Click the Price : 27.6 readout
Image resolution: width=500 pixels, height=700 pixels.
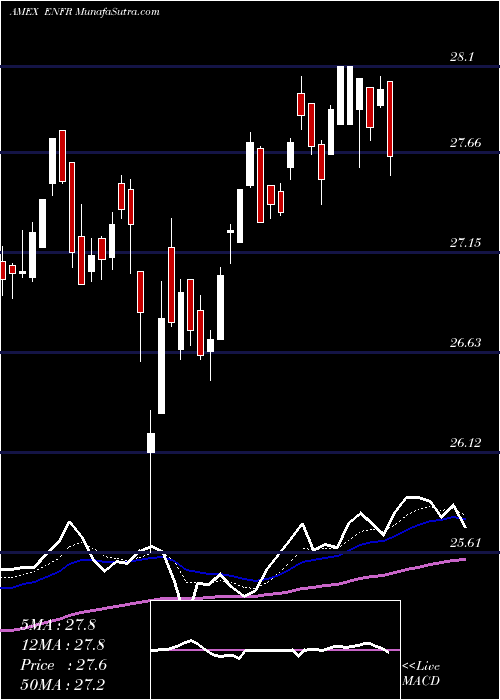(63, 665)
